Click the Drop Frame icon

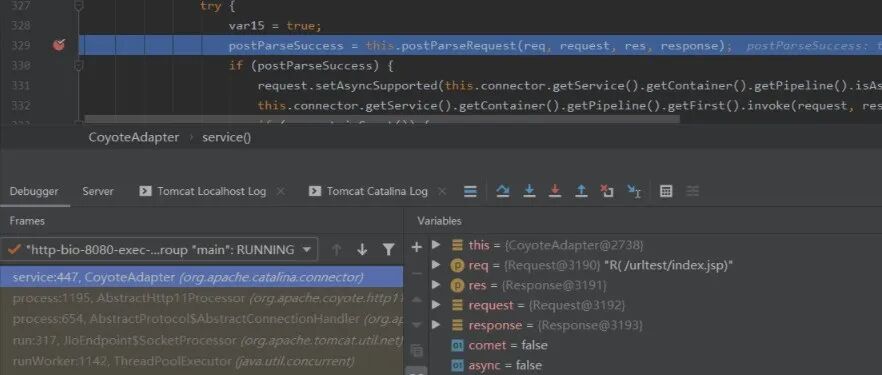(x=607, y=191)
